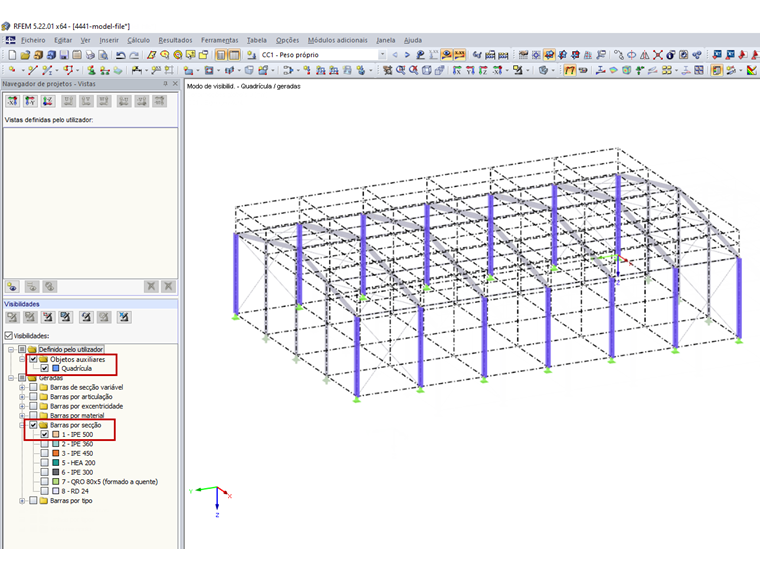760x570 pixels.
Task: Uncheck the Quadrícula checkbox
Action: [x=45, y=368]
